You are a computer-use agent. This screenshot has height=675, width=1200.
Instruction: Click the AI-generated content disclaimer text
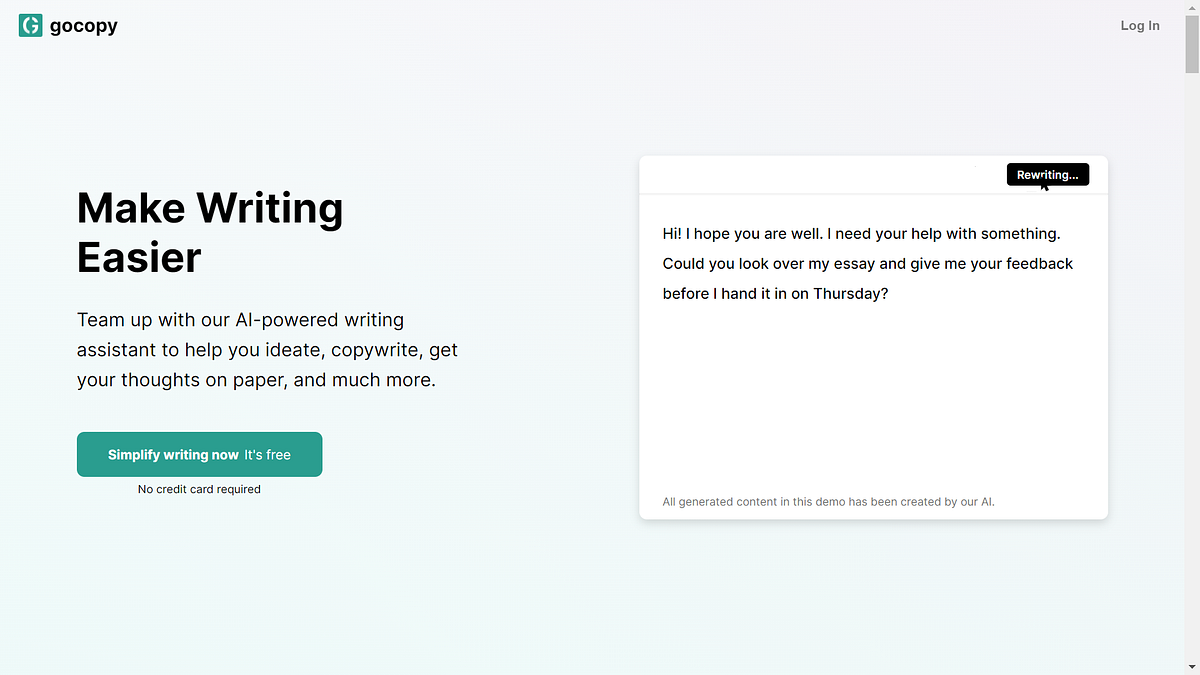(x=828, y=501)
